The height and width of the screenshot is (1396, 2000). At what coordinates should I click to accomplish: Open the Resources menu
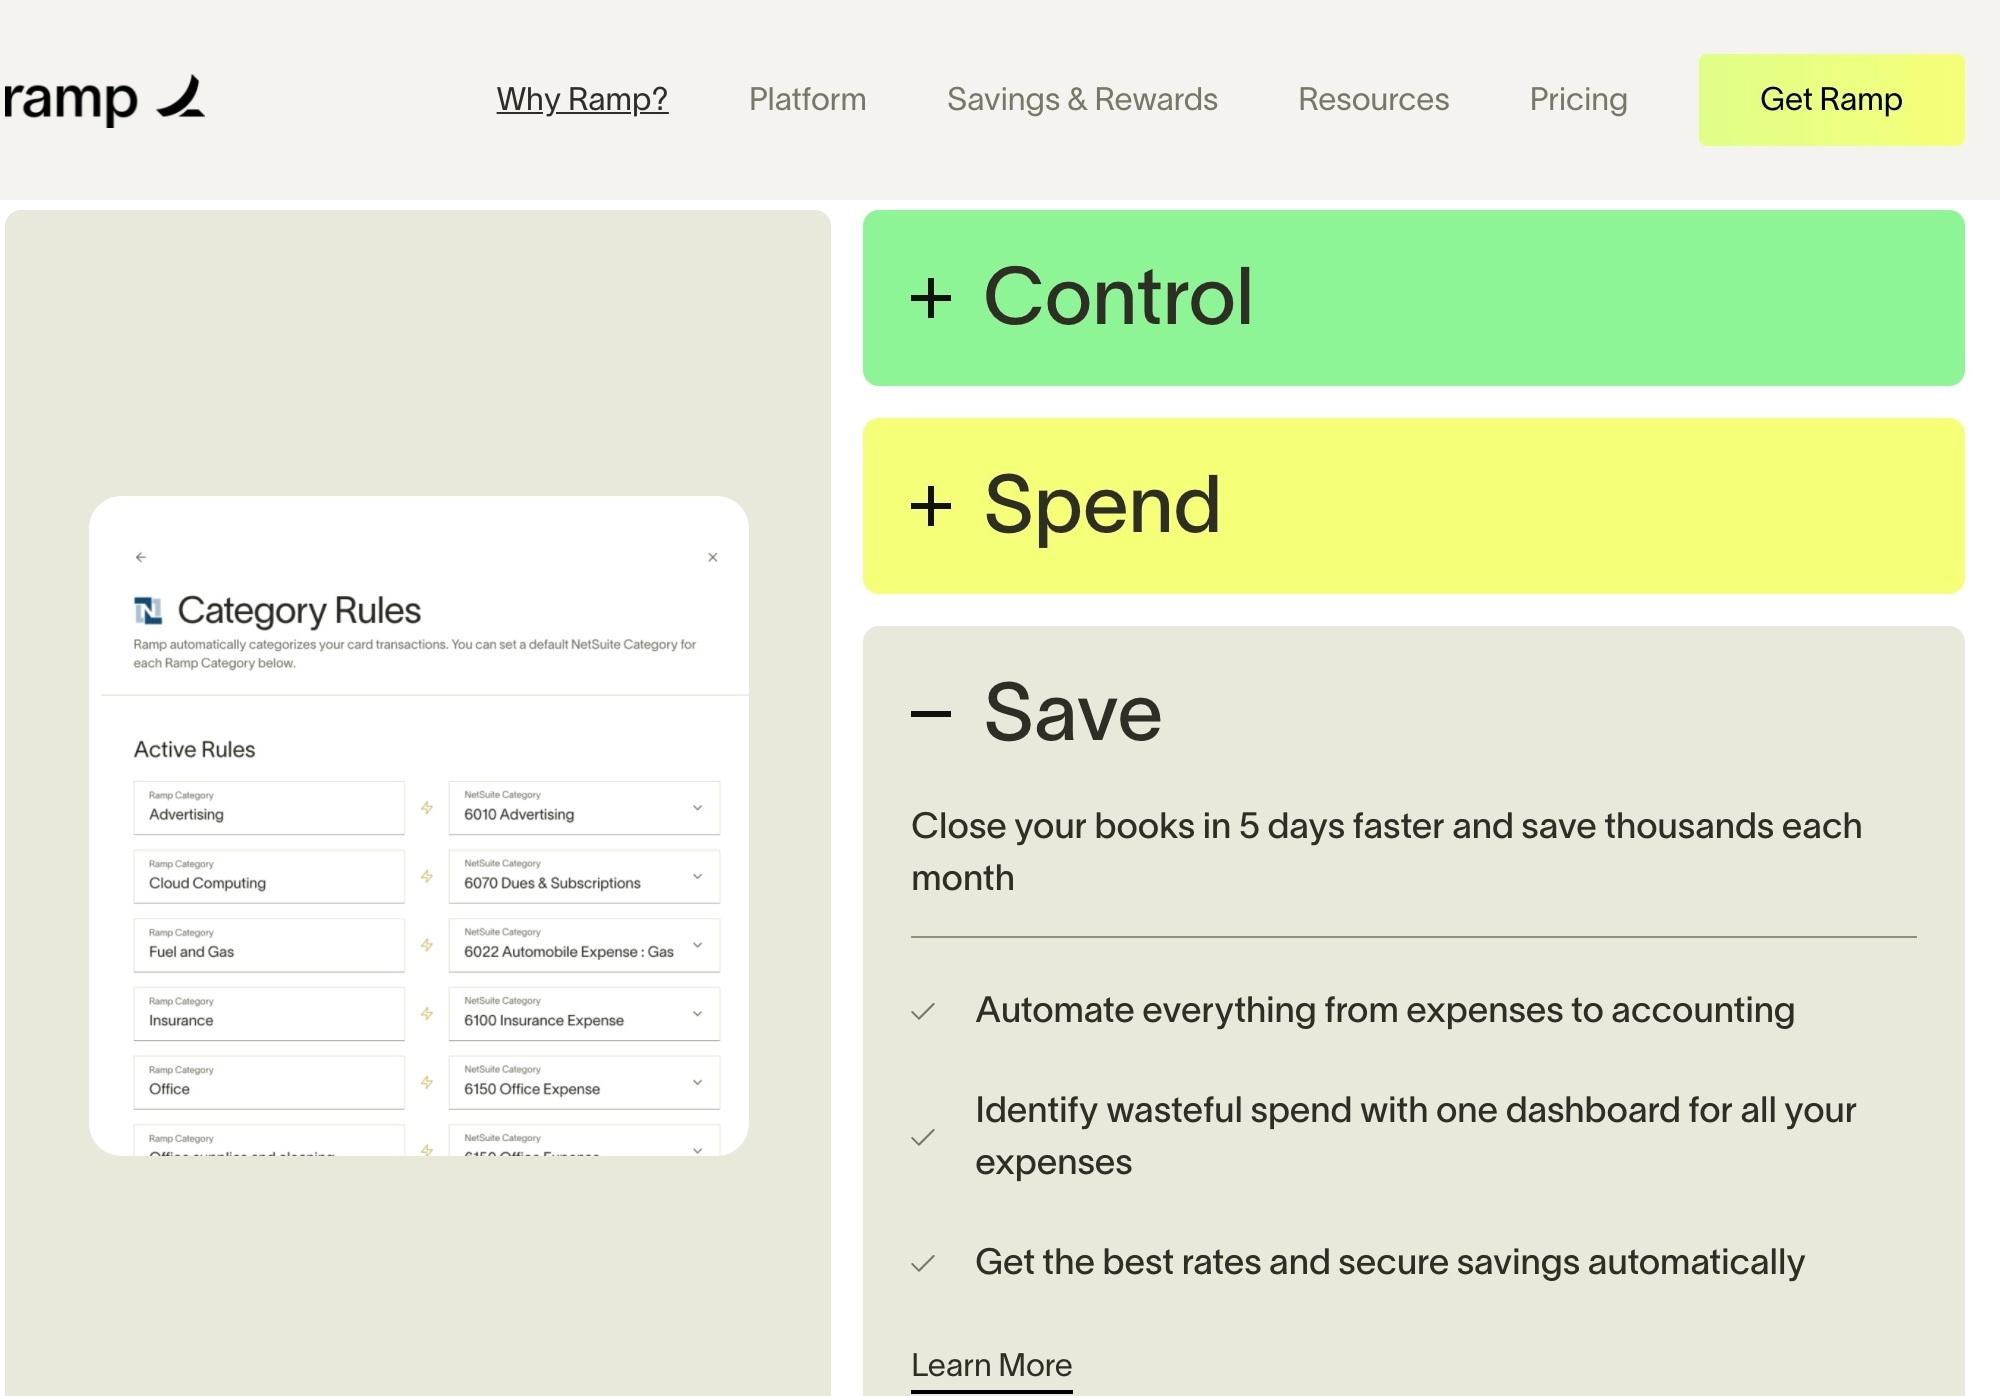pos(1373,99)
